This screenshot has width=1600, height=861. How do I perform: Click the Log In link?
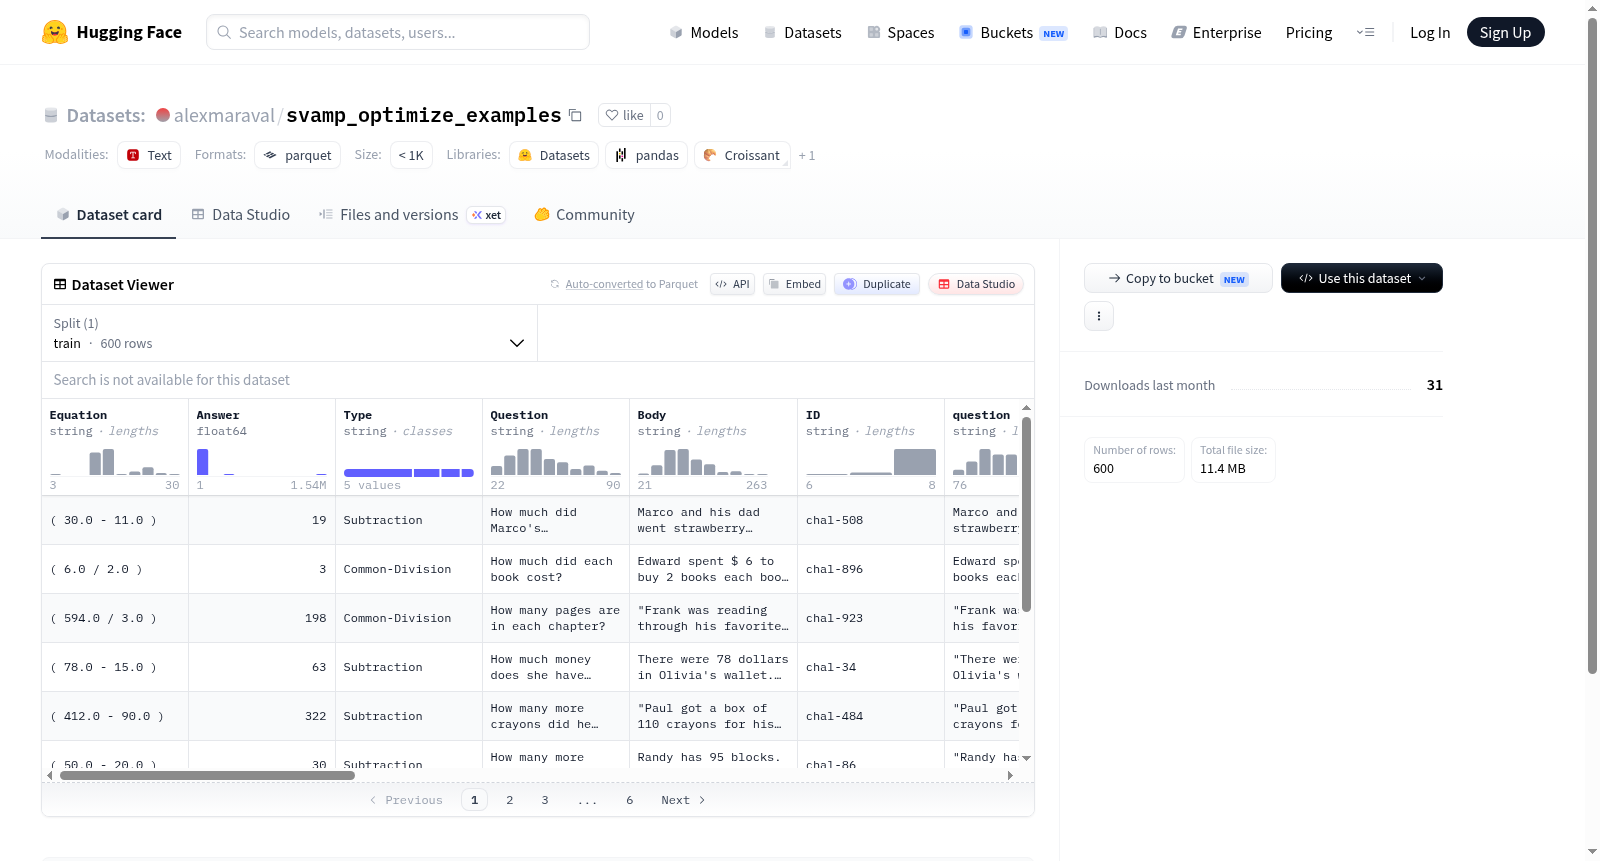(1430, 32)
